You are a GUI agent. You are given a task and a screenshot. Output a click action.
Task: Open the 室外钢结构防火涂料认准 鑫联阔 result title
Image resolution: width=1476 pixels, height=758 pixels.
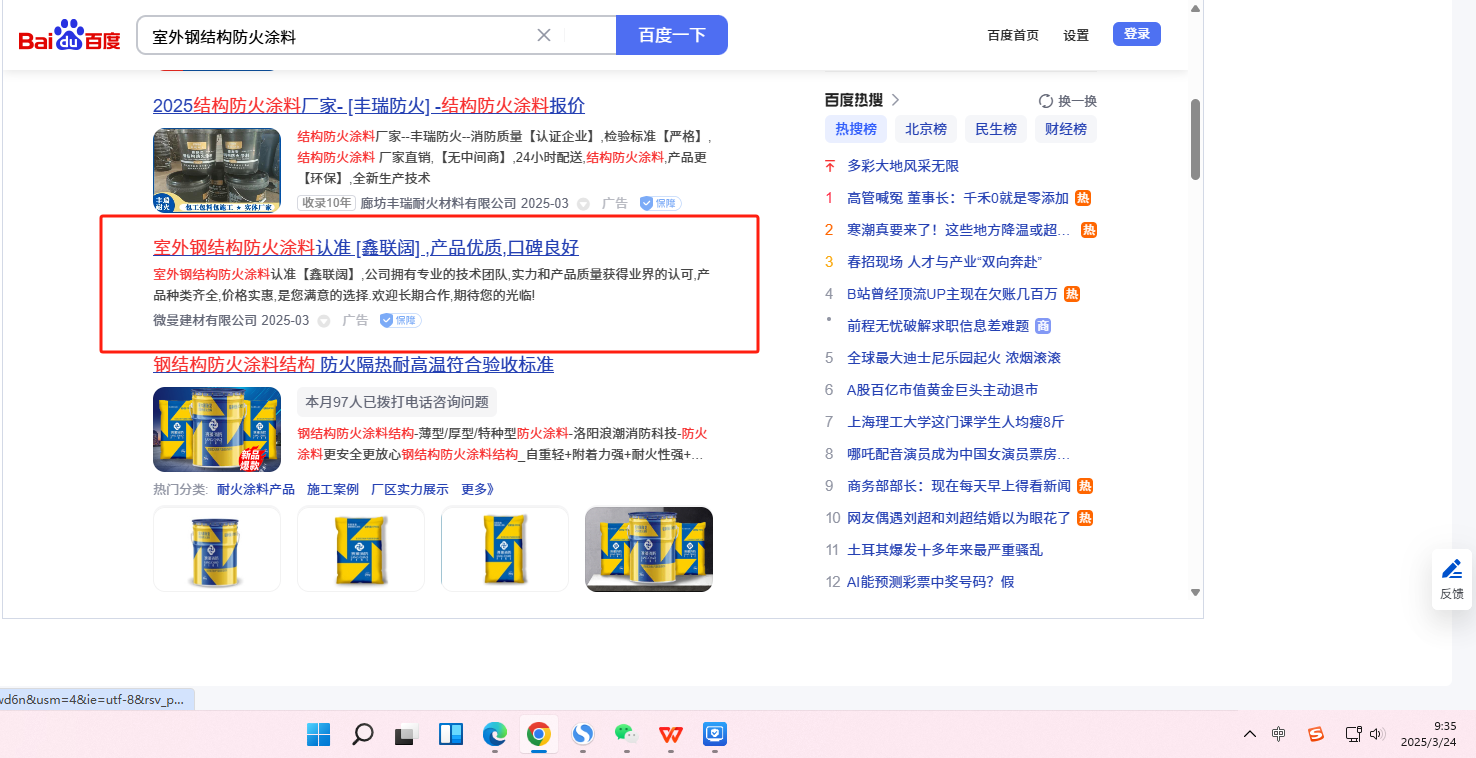pyautogui.click(x=366, y=248)
